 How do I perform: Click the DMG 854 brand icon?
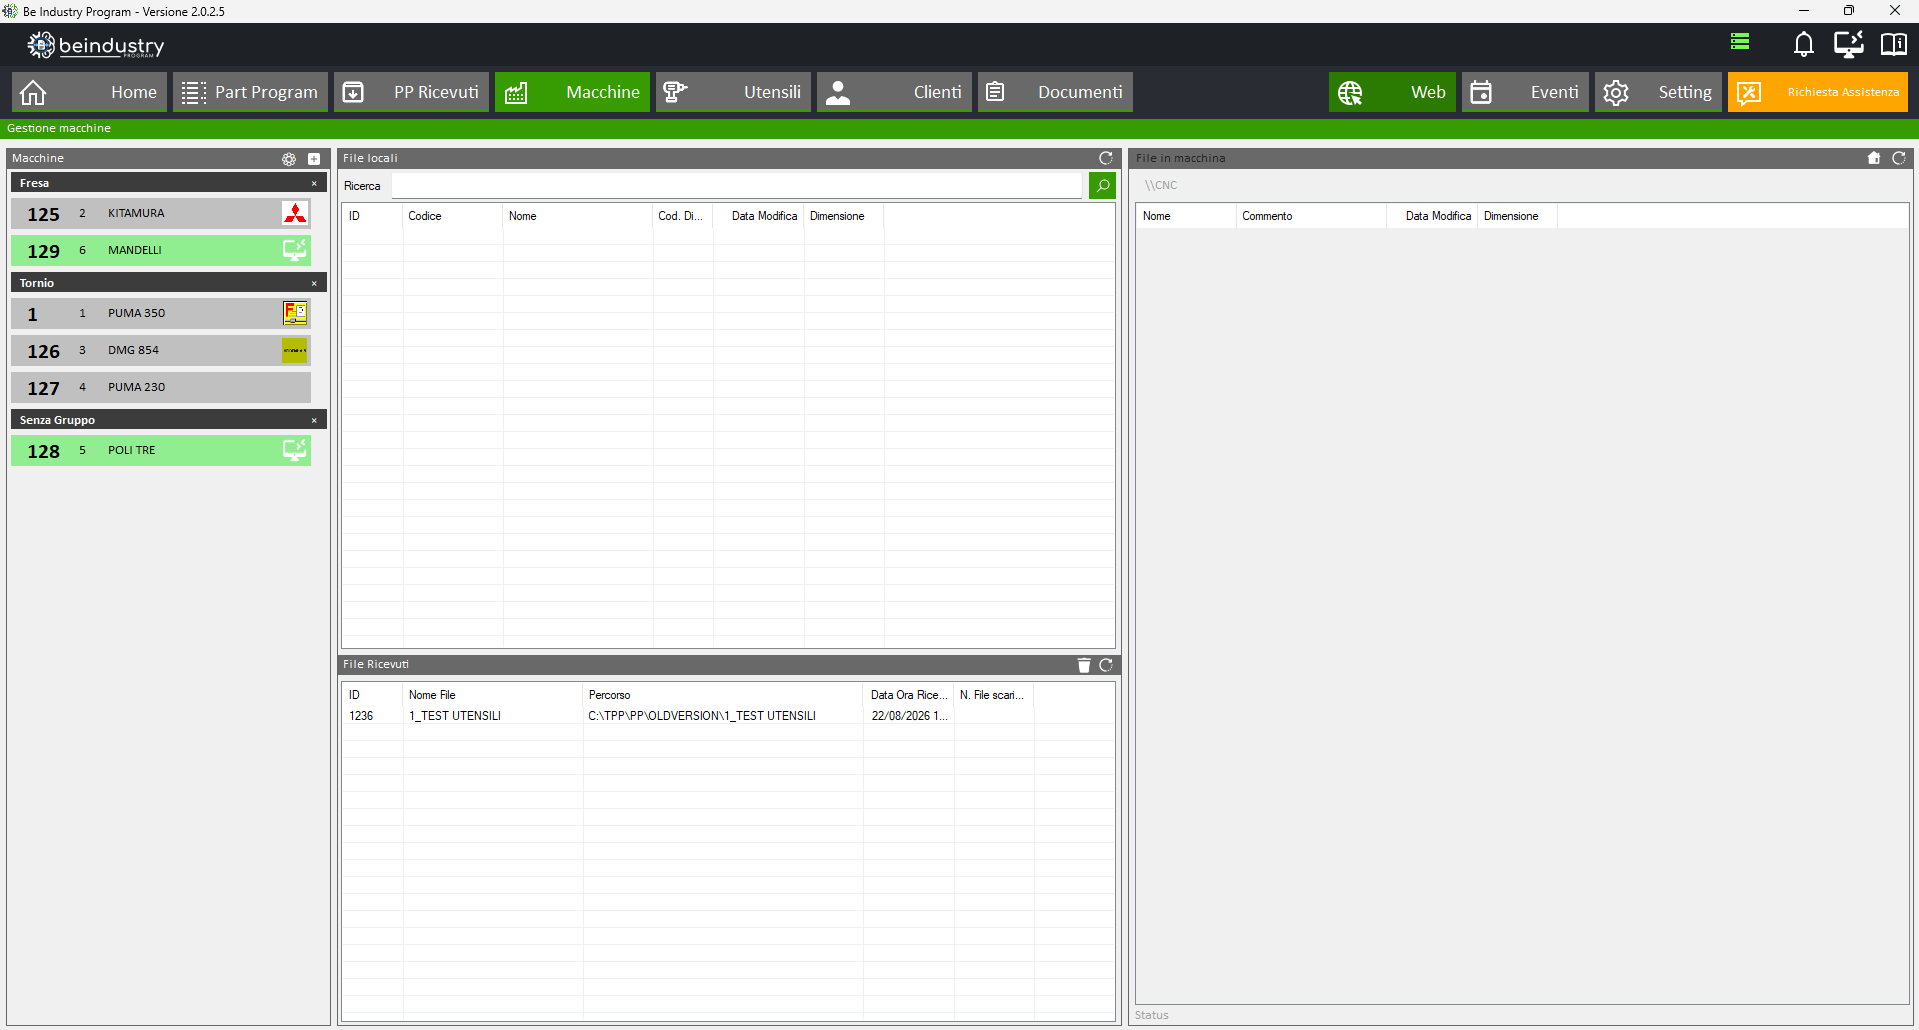(295, 350)
